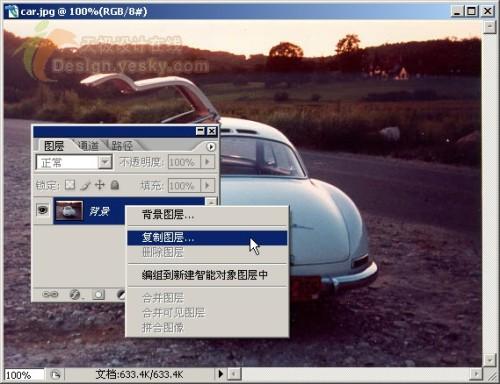Switch to the 路径 tab
This screenshot has width=500, height=384.
click(122, 146)
